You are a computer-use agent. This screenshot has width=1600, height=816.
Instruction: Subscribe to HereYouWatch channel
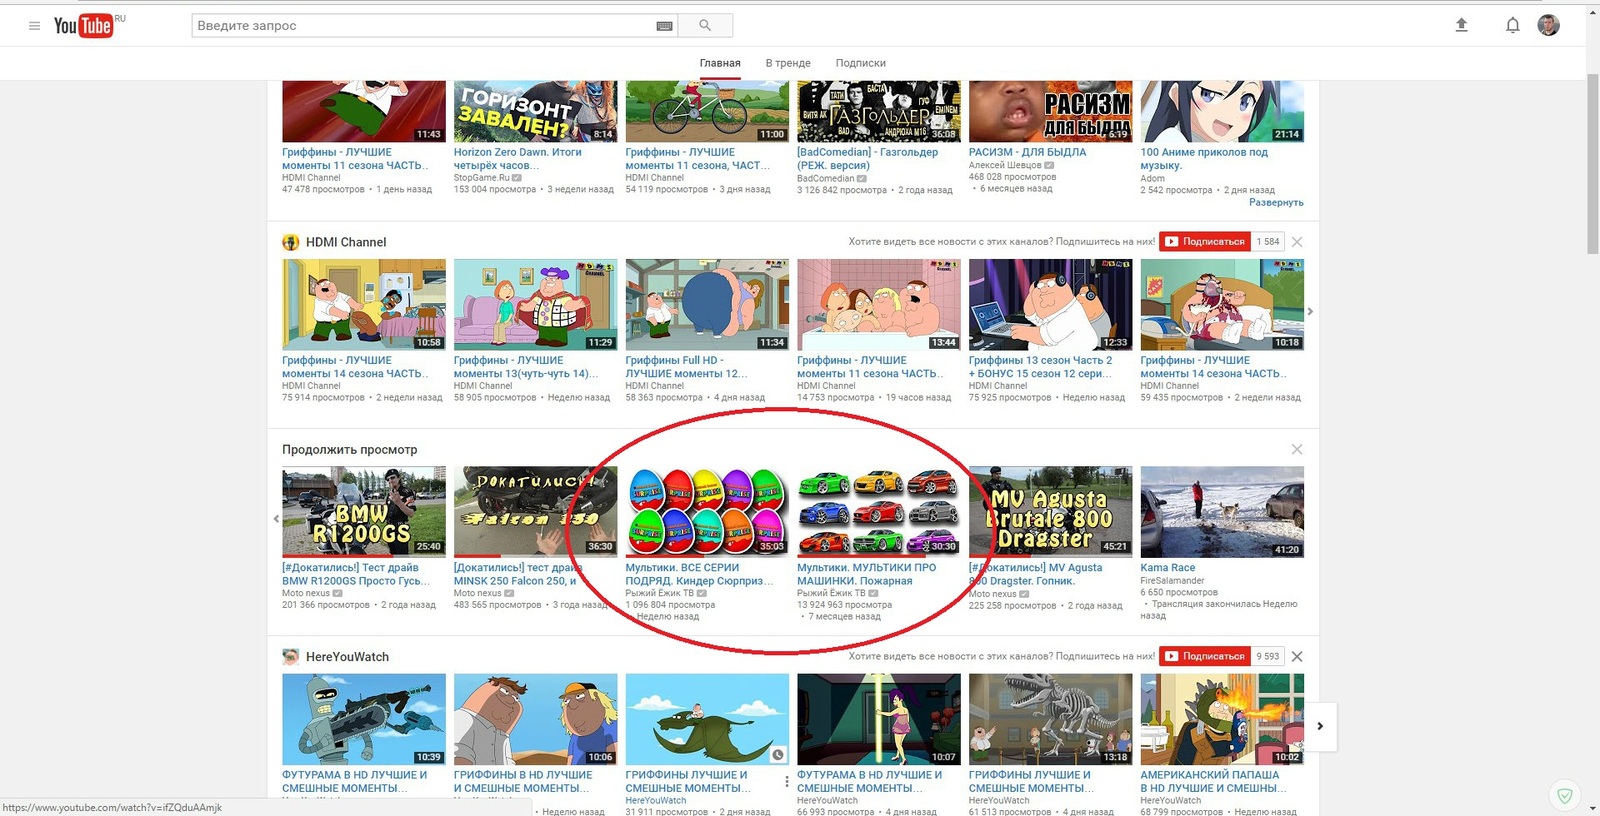pos(1205,657)
